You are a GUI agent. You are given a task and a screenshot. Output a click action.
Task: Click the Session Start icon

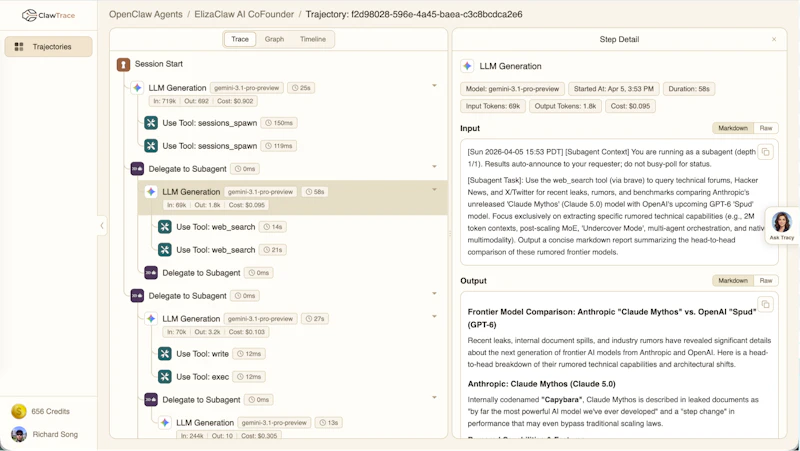click(123, 64)
